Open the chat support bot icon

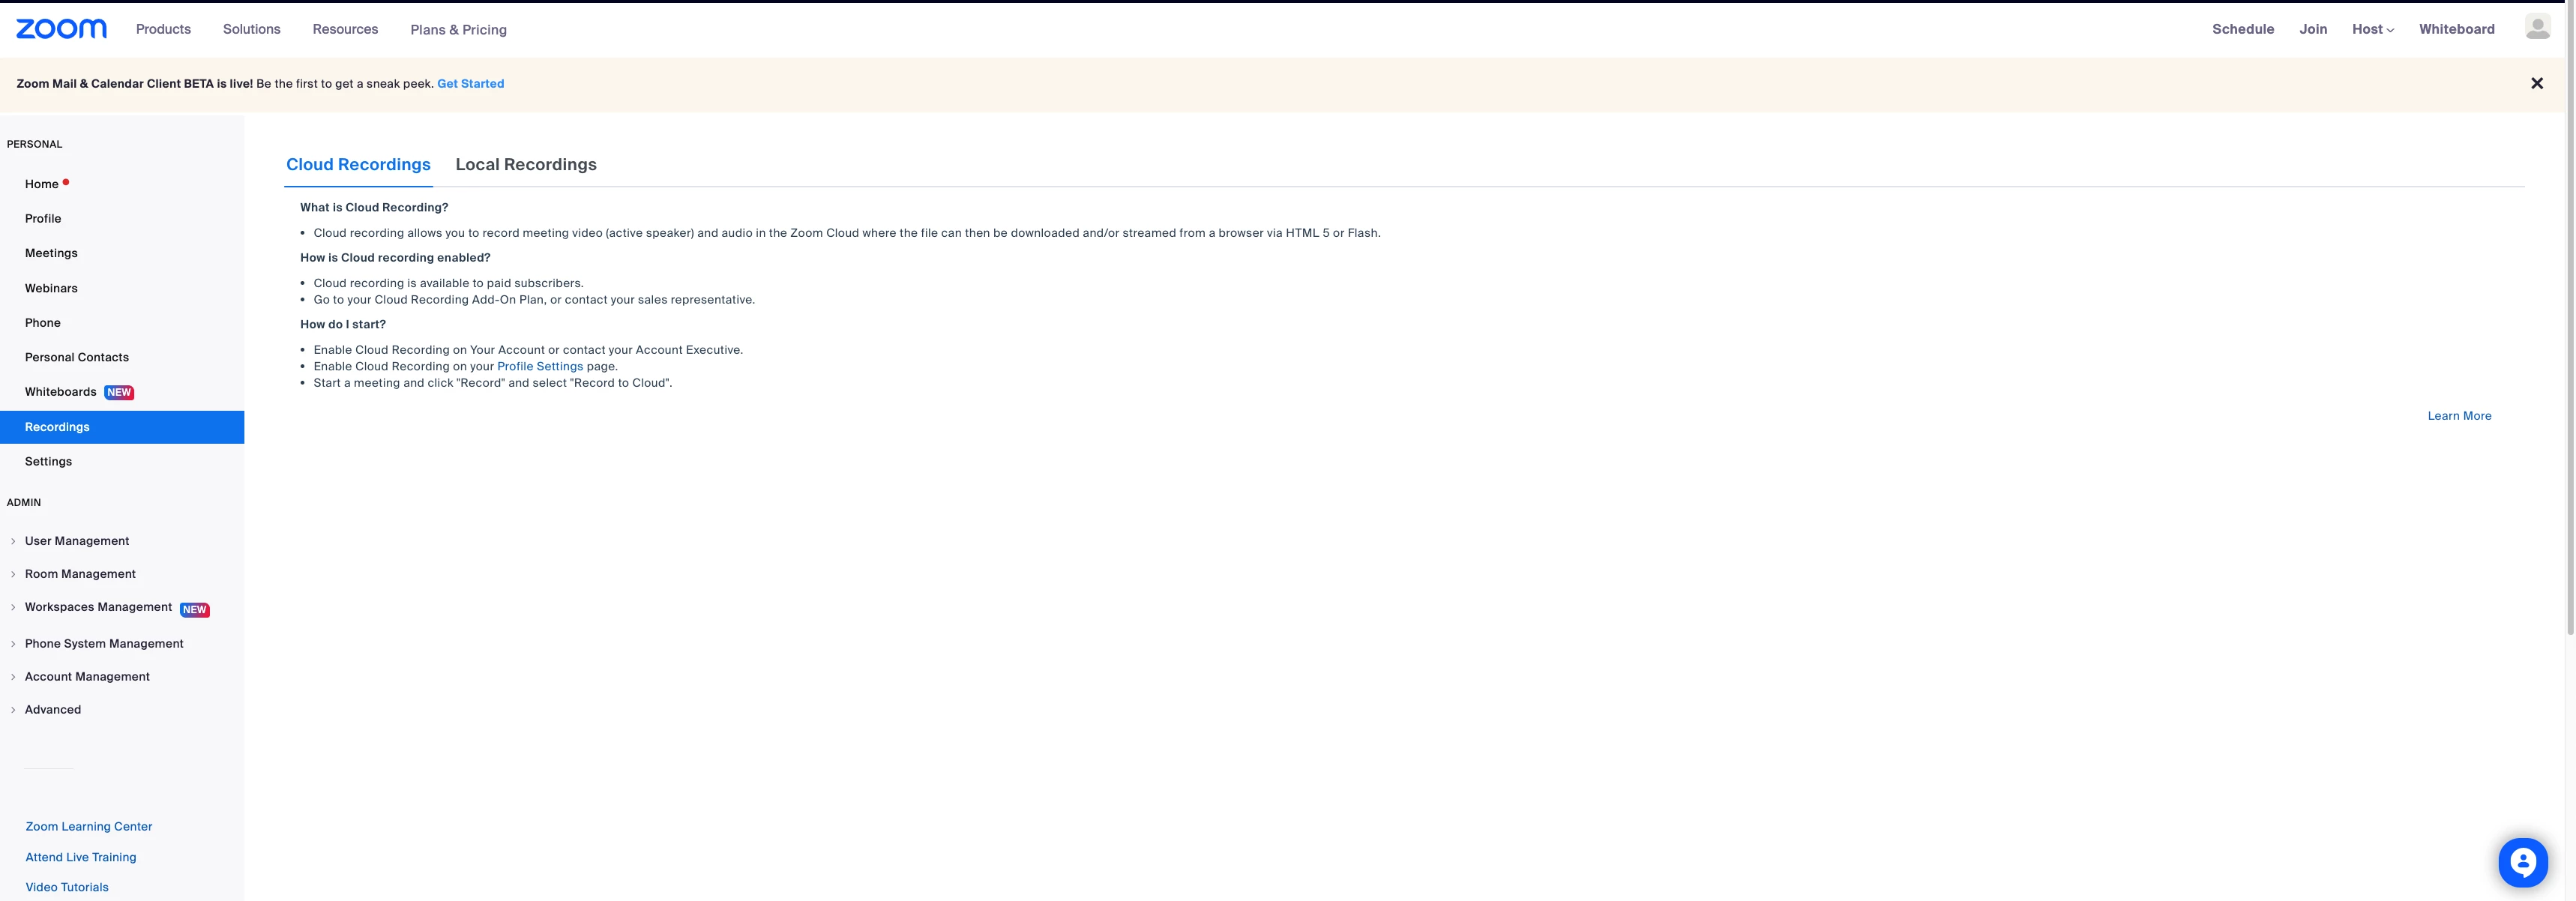[2522, 862]
